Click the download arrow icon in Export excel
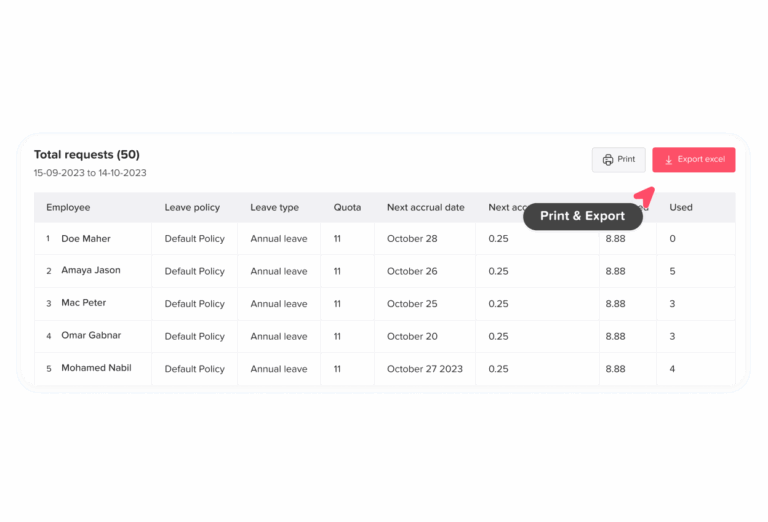 tap(669, 160)
